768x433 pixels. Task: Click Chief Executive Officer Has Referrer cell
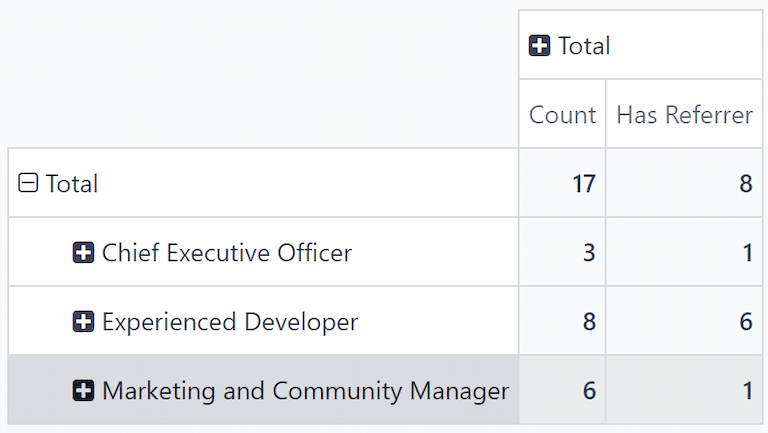684,253
